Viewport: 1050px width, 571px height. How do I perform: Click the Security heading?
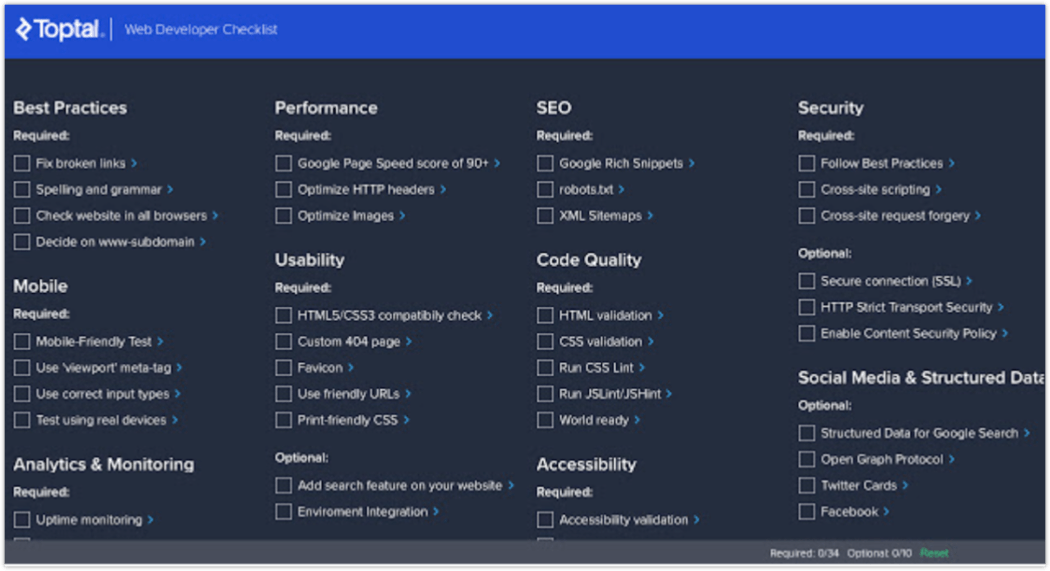click(x=830, y=108)
